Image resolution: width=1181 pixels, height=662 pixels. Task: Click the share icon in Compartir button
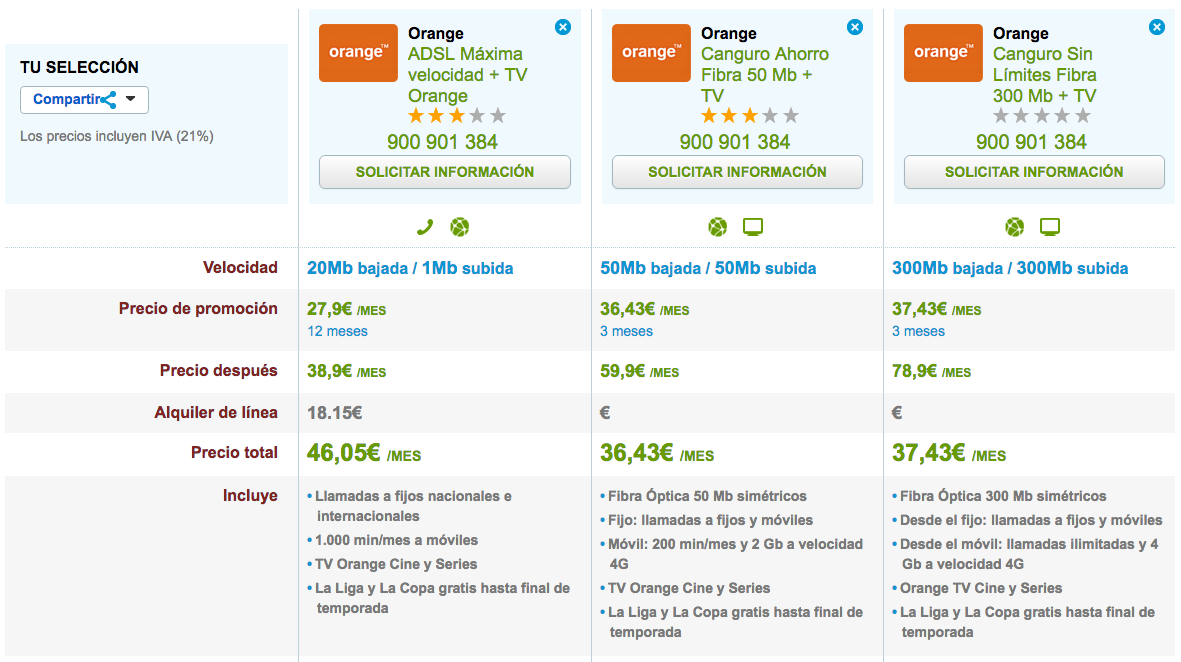(x=108, y=99)
